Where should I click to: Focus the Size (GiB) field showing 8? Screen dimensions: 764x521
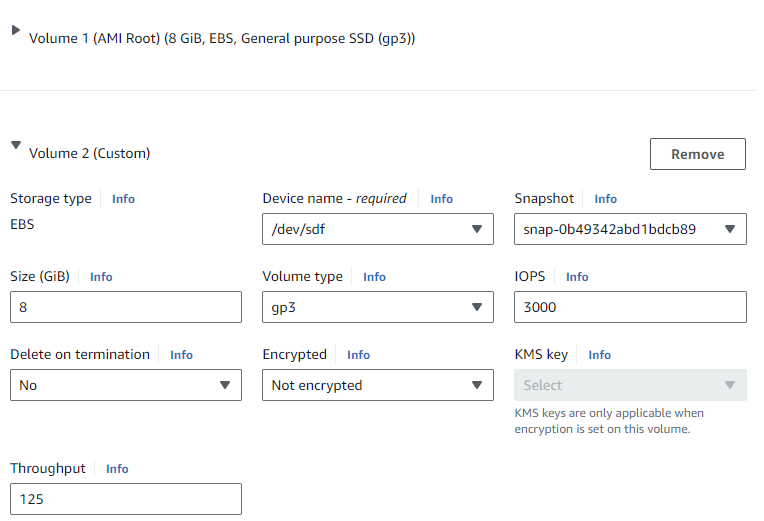pos(126,307)
